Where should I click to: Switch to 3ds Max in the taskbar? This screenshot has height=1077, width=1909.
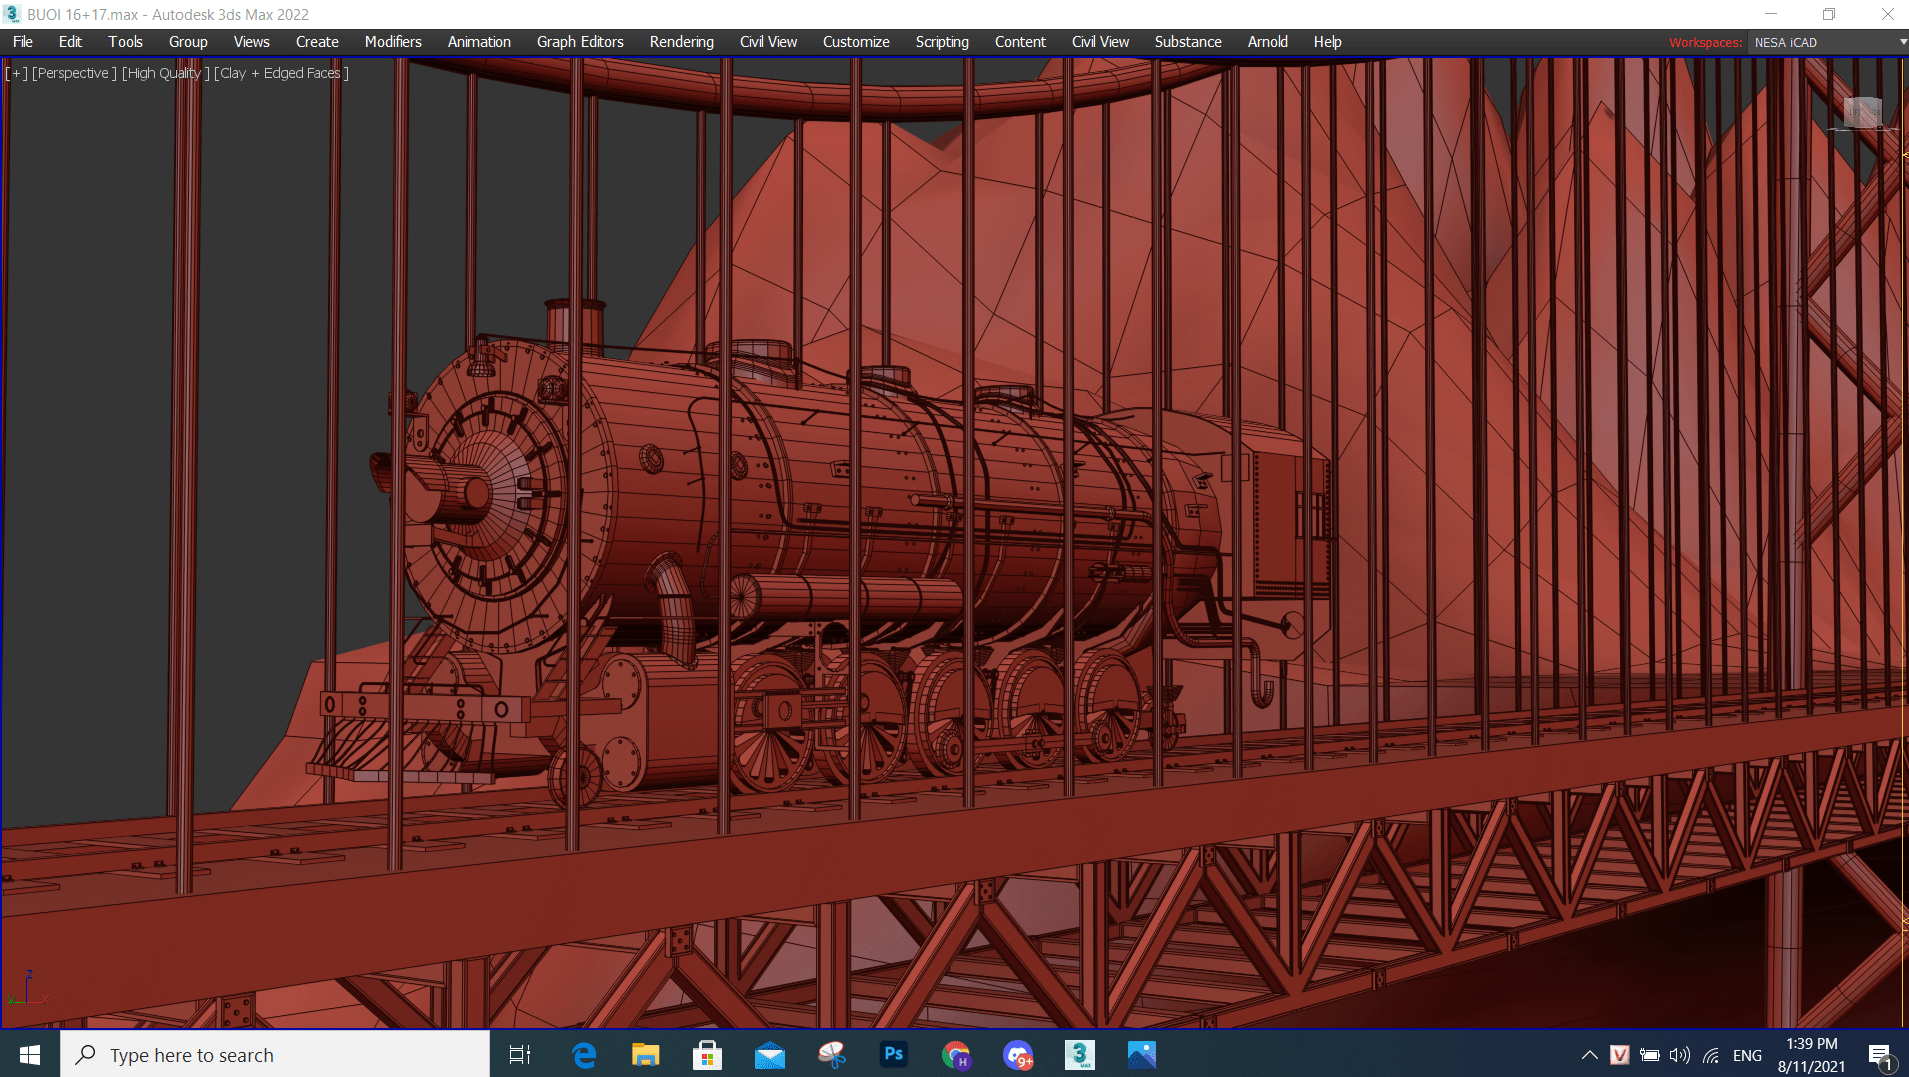click(x=1079, y=1055)
